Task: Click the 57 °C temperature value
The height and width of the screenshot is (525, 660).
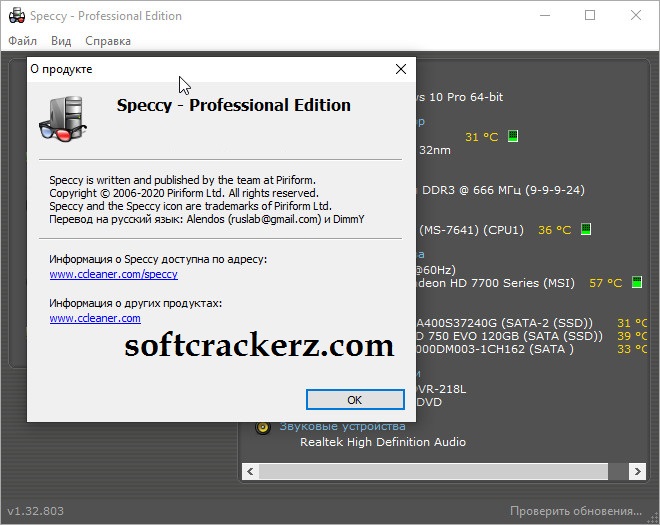Action: tap(606, 283)
